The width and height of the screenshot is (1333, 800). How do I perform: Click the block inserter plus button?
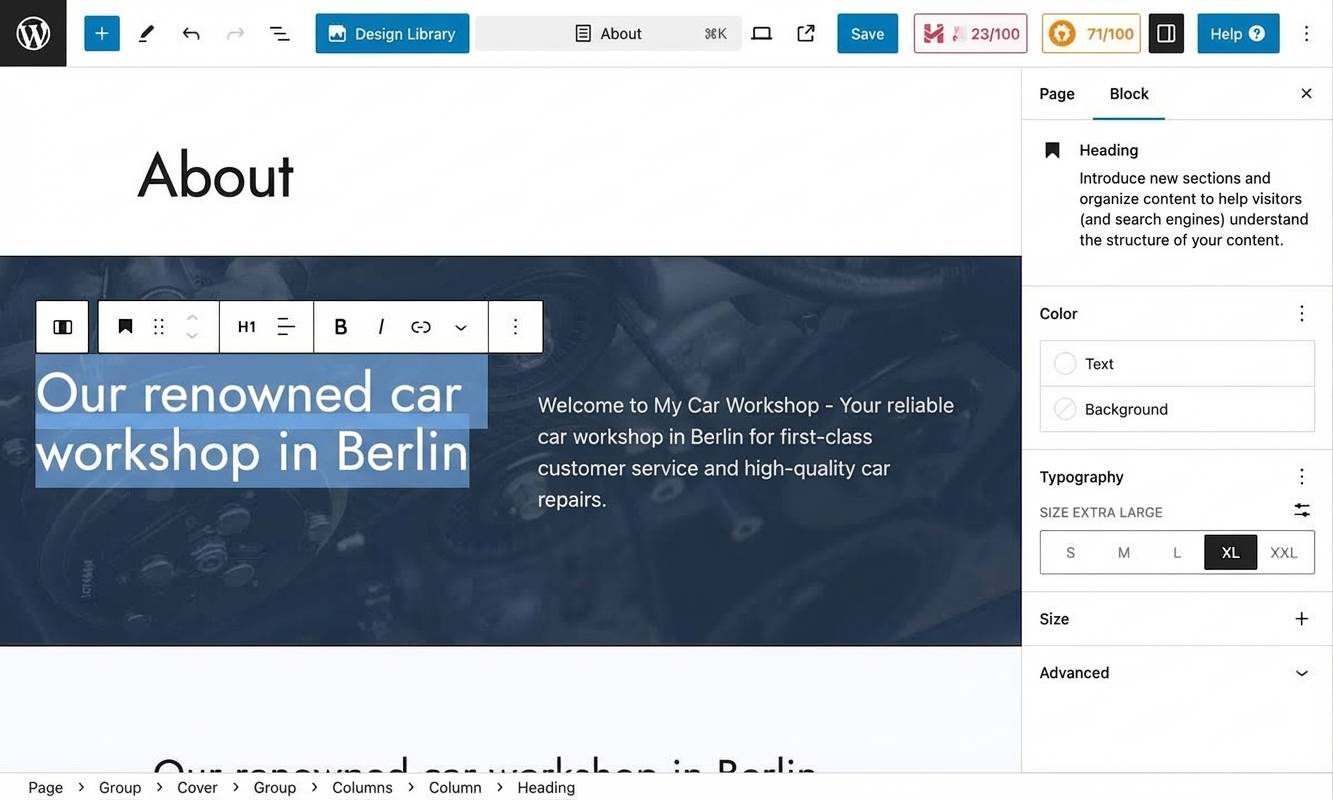(x=102, y=33)
